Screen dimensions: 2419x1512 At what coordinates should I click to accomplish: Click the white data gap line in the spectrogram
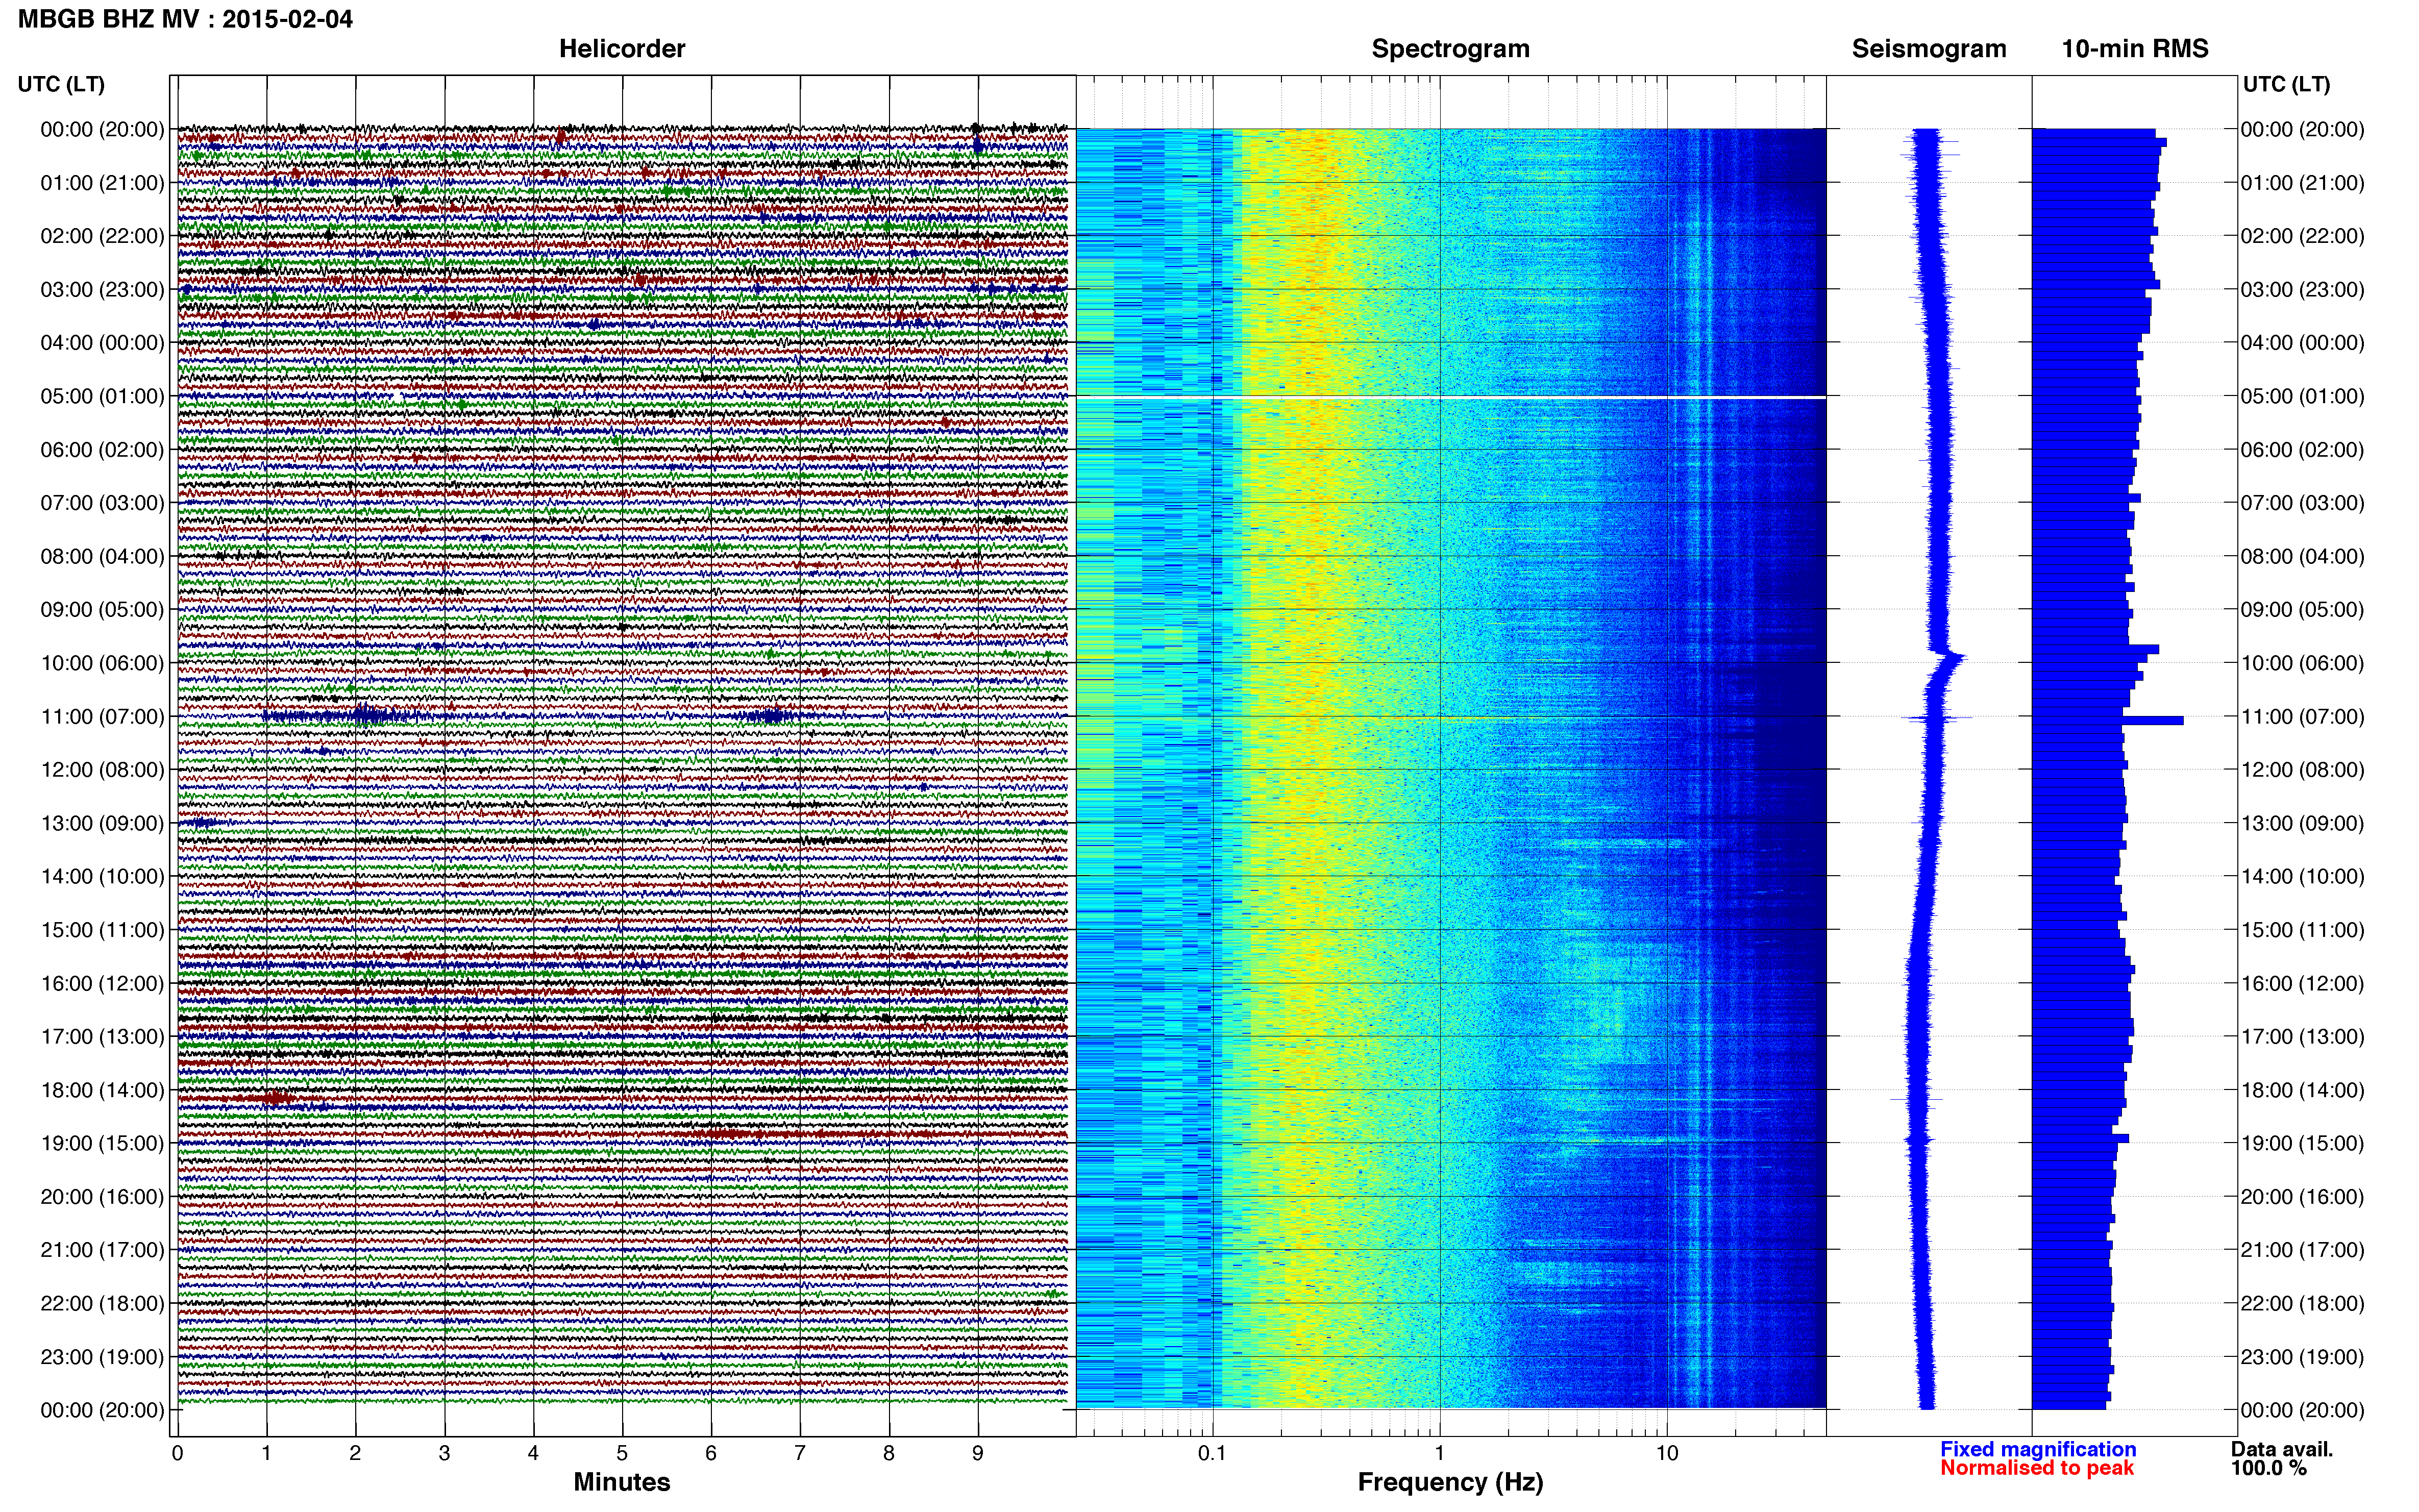1451,397
